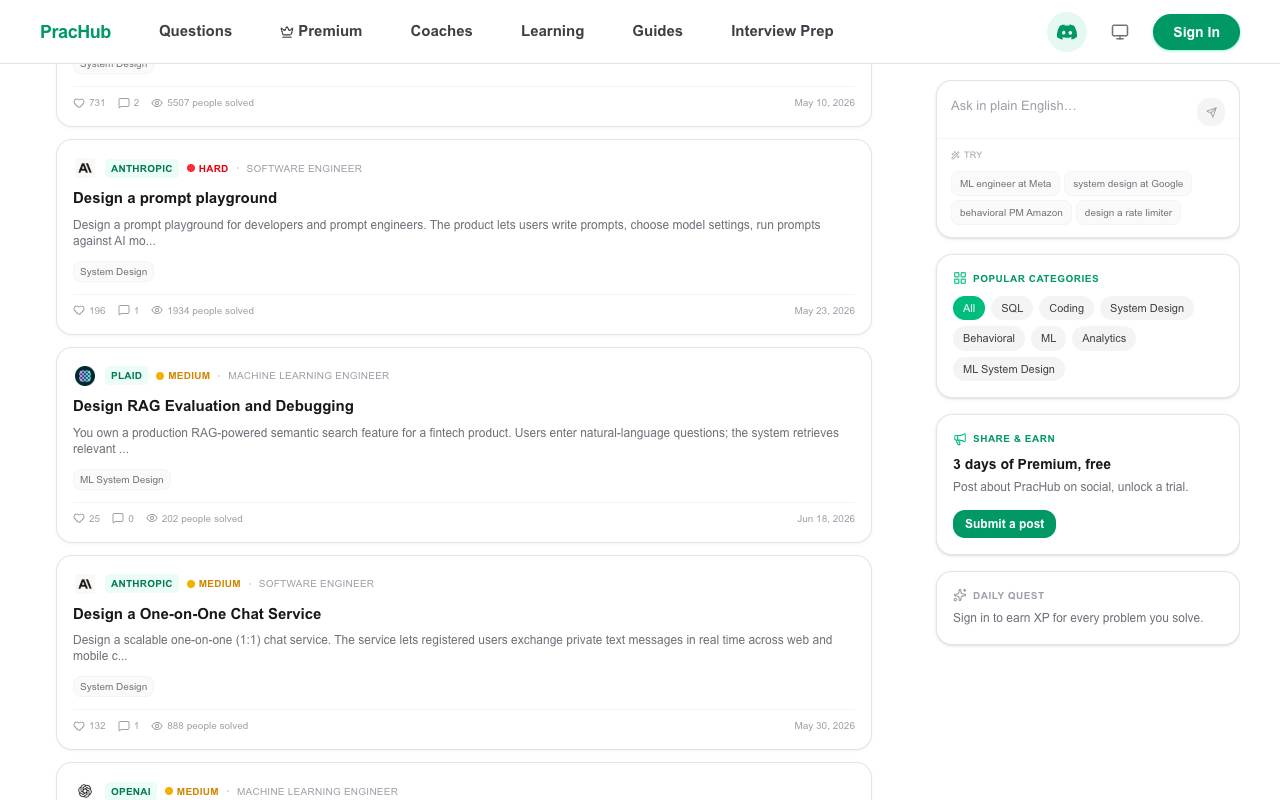Open Design a One-on-One Chat Service question

click(197, 614)
